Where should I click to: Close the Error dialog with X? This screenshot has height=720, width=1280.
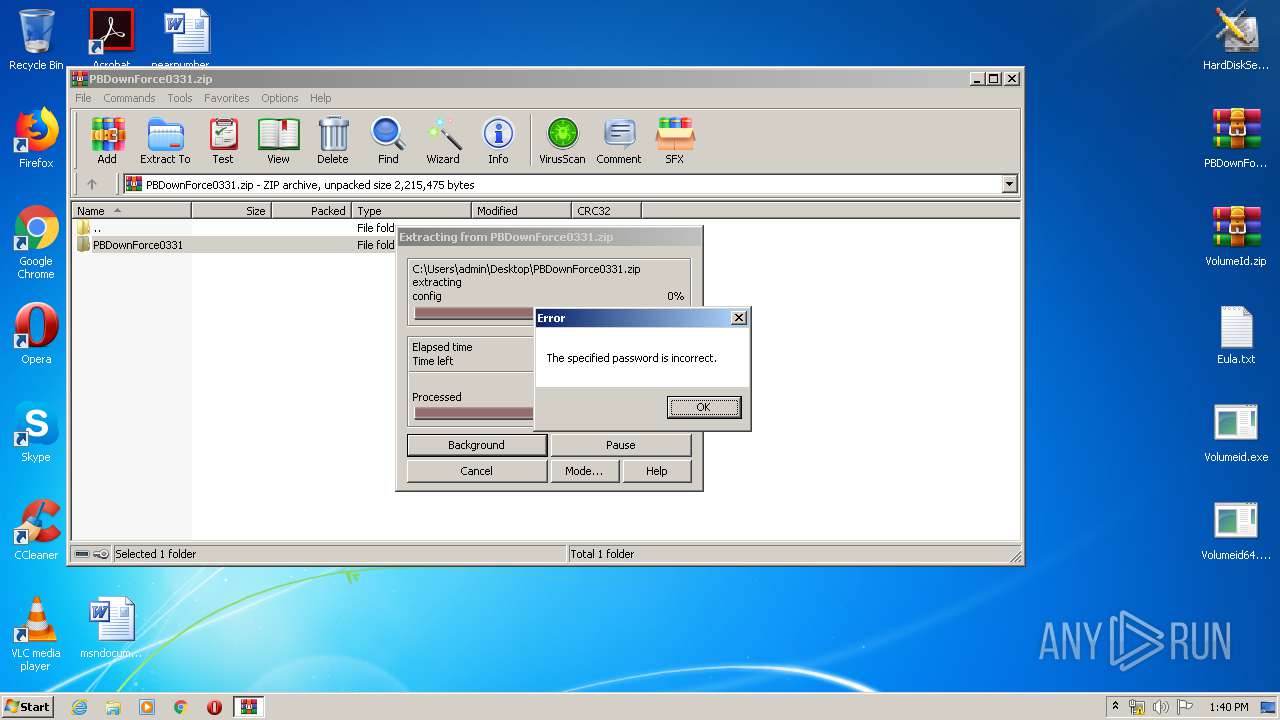point(739,318)
